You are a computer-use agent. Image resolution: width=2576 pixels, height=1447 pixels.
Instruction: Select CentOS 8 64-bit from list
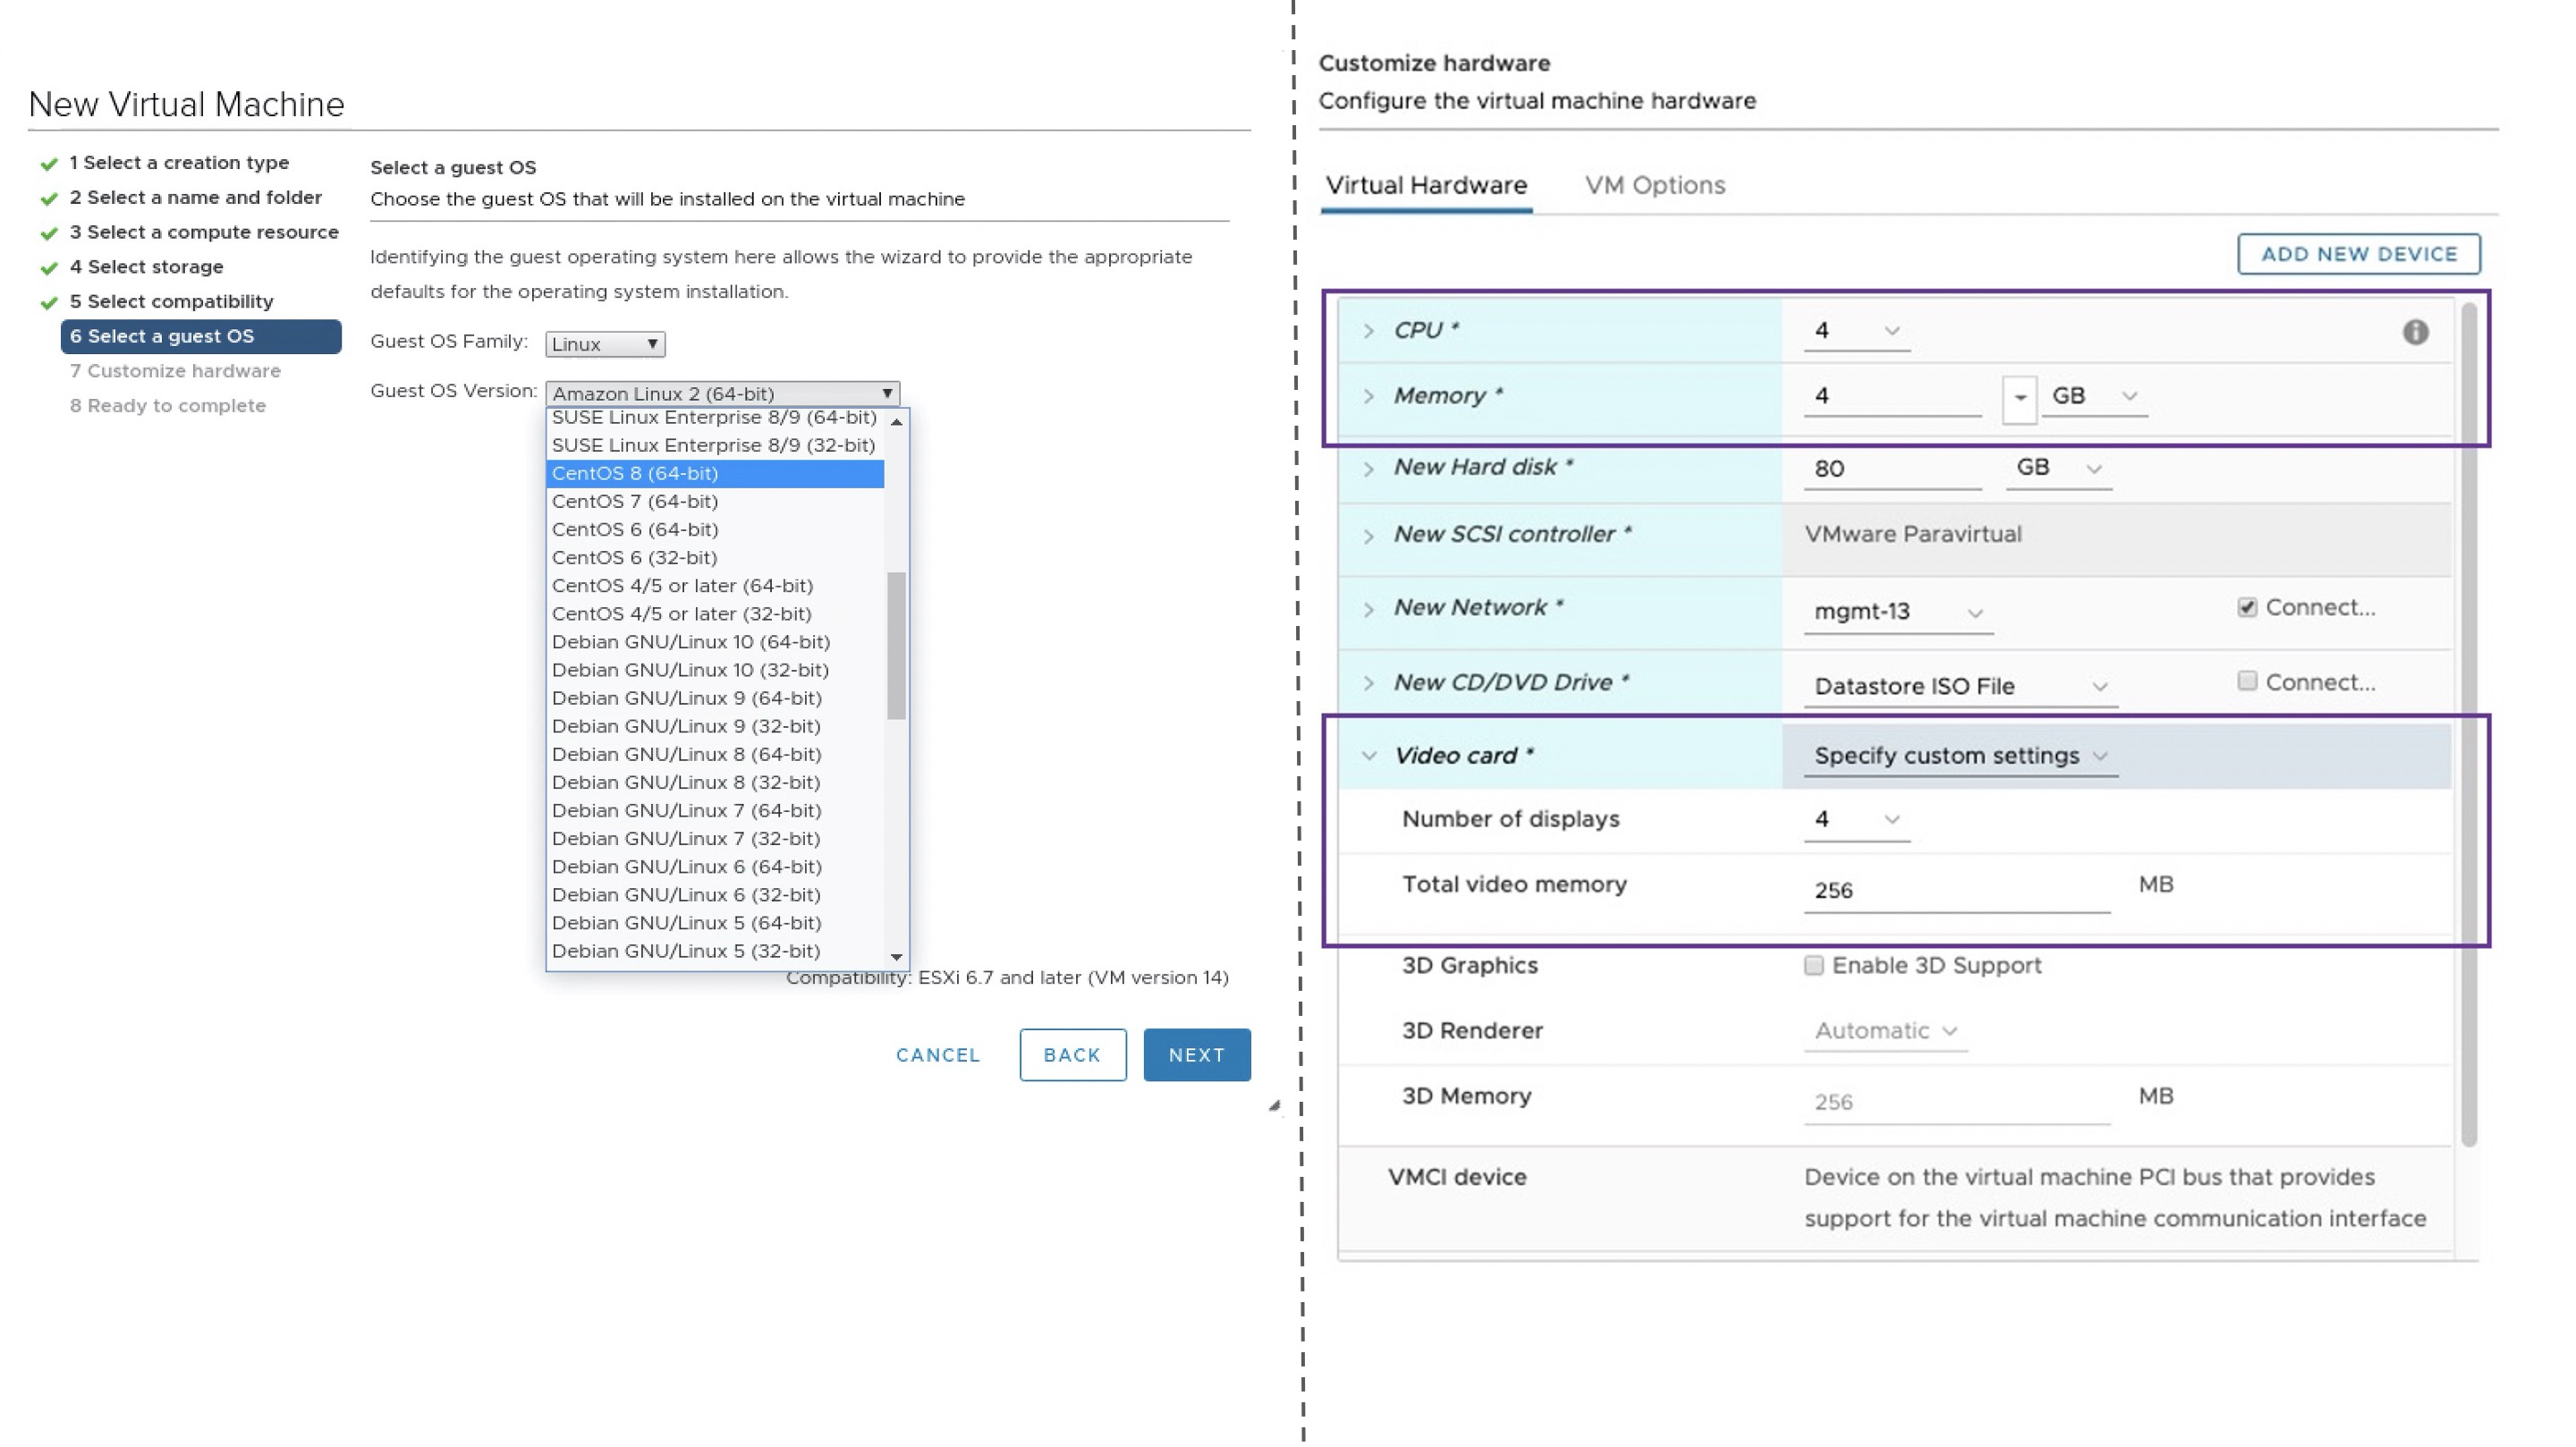pyautogui.click(x=713, y=472)
